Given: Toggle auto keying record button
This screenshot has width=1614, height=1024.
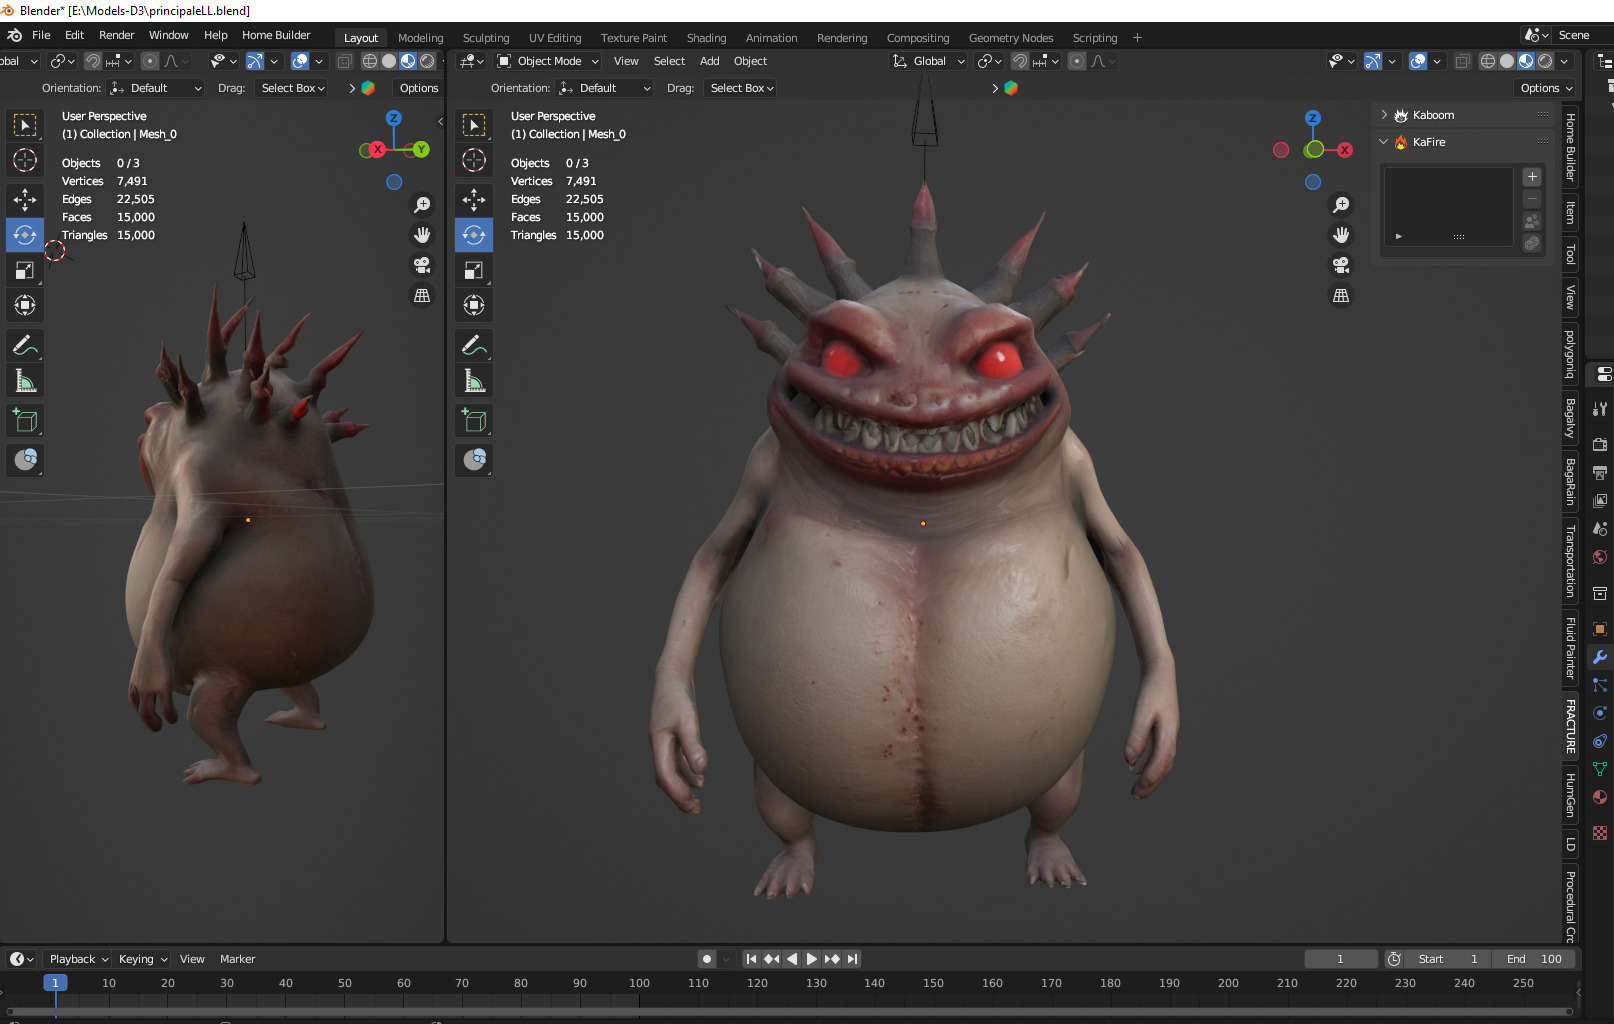Looking at the screenshot, I should [x=707, y=959].
